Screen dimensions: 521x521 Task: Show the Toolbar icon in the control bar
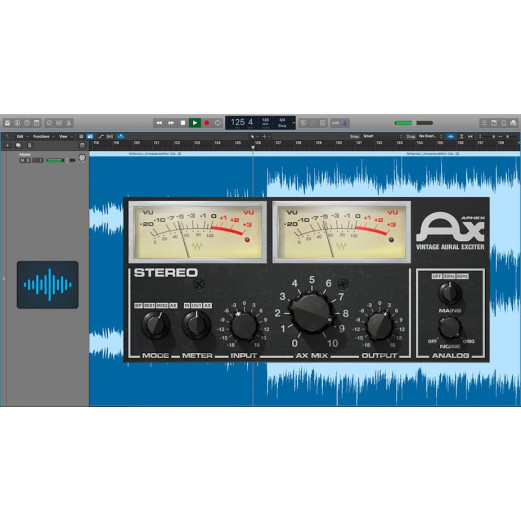37,123
